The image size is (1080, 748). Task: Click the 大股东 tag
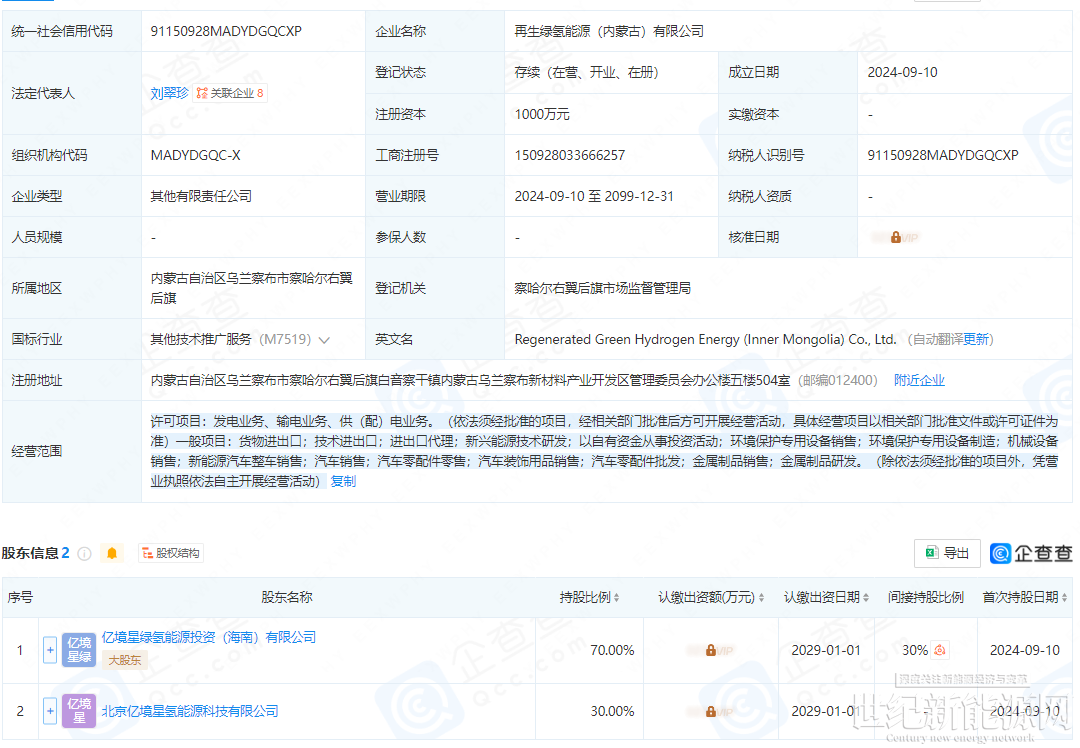[x=125, y=661]
